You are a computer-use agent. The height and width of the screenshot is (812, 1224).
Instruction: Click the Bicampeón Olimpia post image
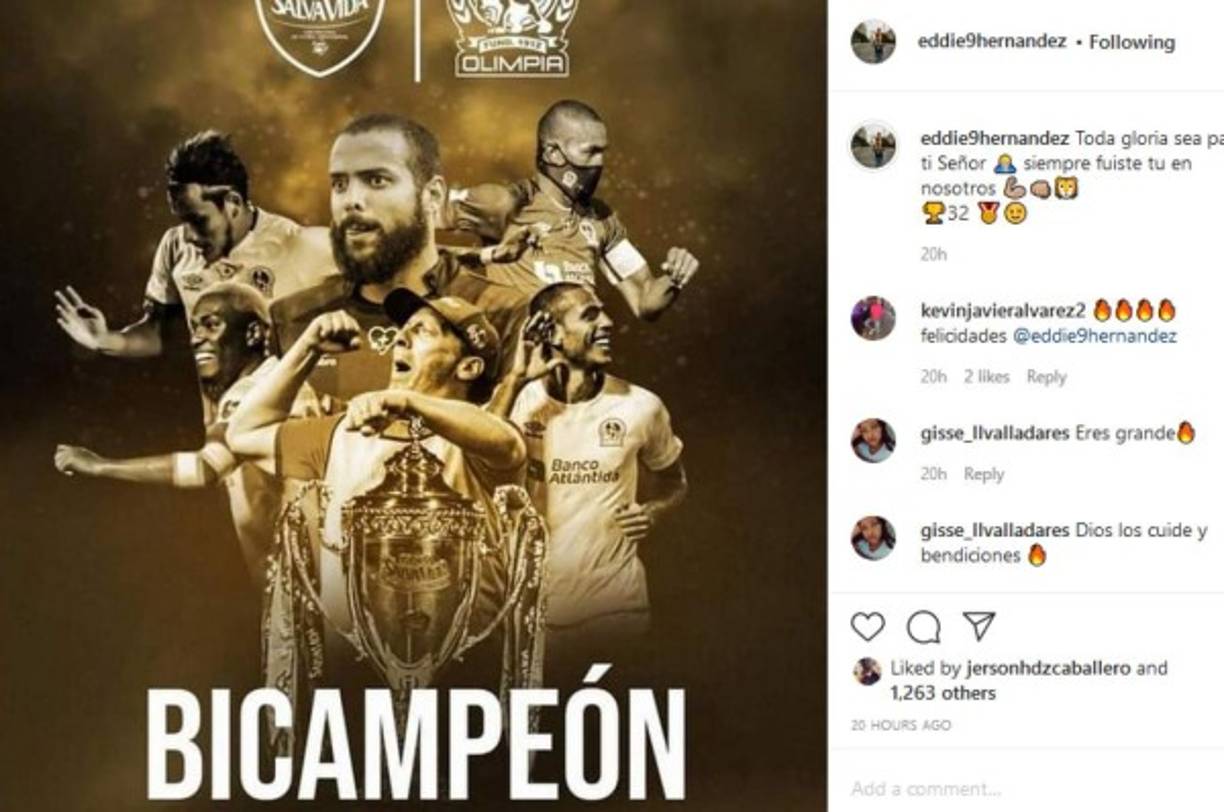413,406
